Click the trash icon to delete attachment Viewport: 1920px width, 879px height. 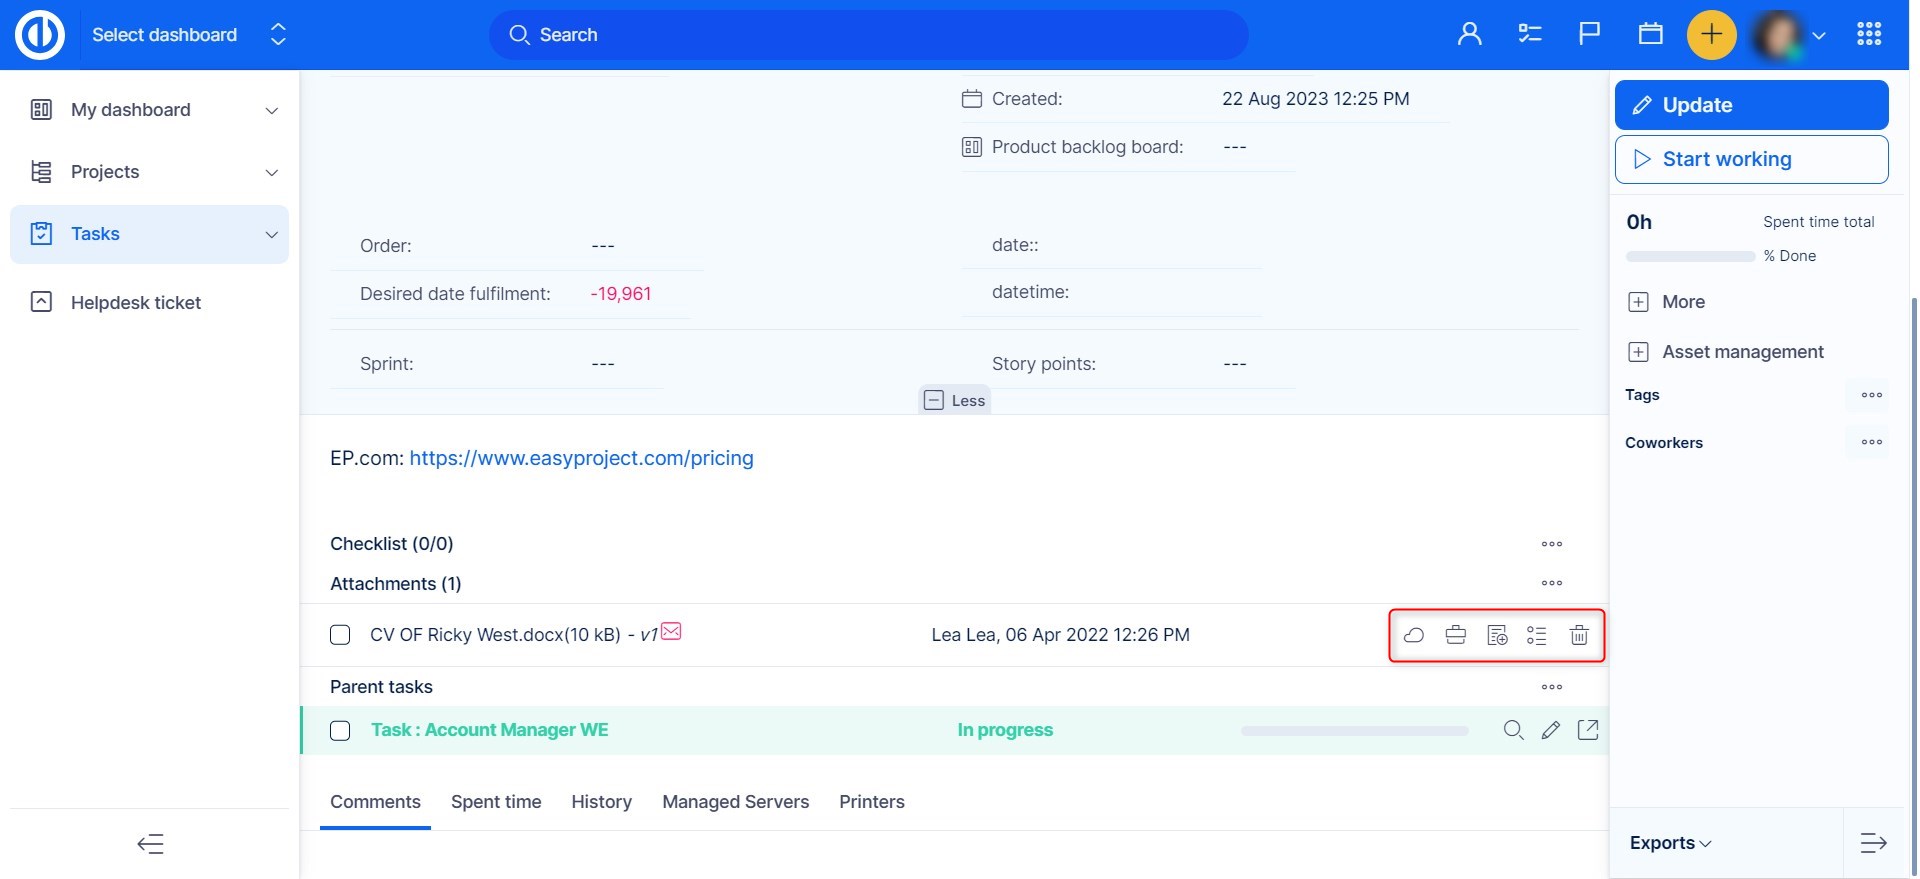click(x=1579, y=635)
